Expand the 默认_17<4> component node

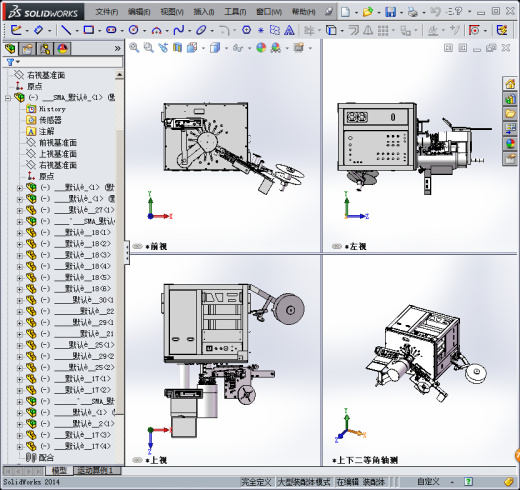tap(20, 447)
